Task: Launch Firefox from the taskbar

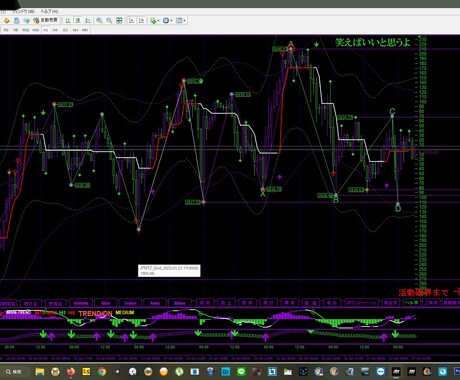Action: (x=71, y=371)
